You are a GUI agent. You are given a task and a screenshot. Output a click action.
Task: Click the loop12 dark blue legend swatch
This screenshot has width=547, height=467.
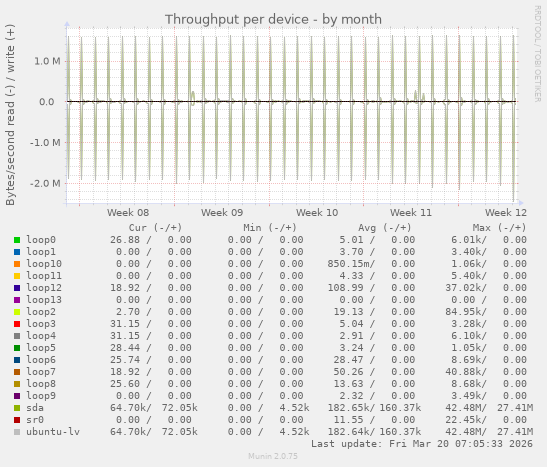[17, 288]
